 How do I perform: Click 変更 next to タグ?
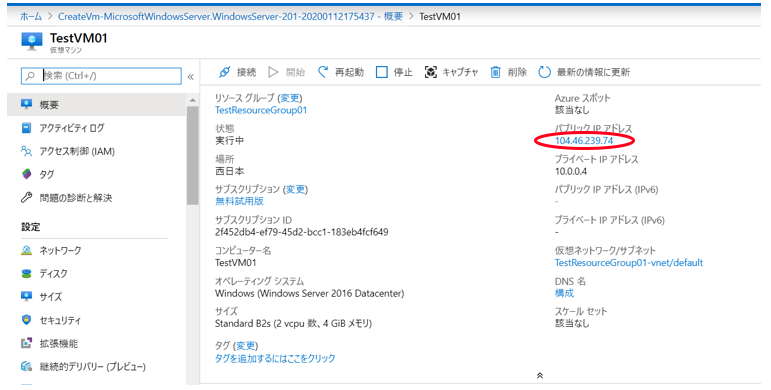pyautogui.click(x=245, y=346)
